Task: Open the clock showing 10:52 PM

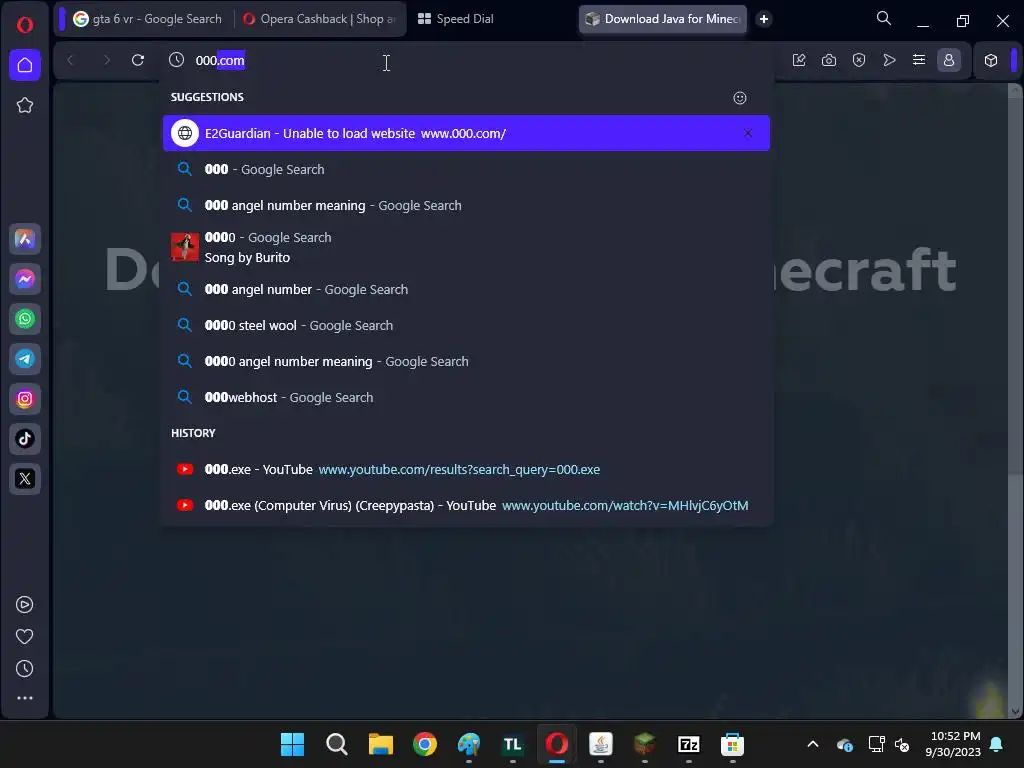Action: (x=953, y=744)
